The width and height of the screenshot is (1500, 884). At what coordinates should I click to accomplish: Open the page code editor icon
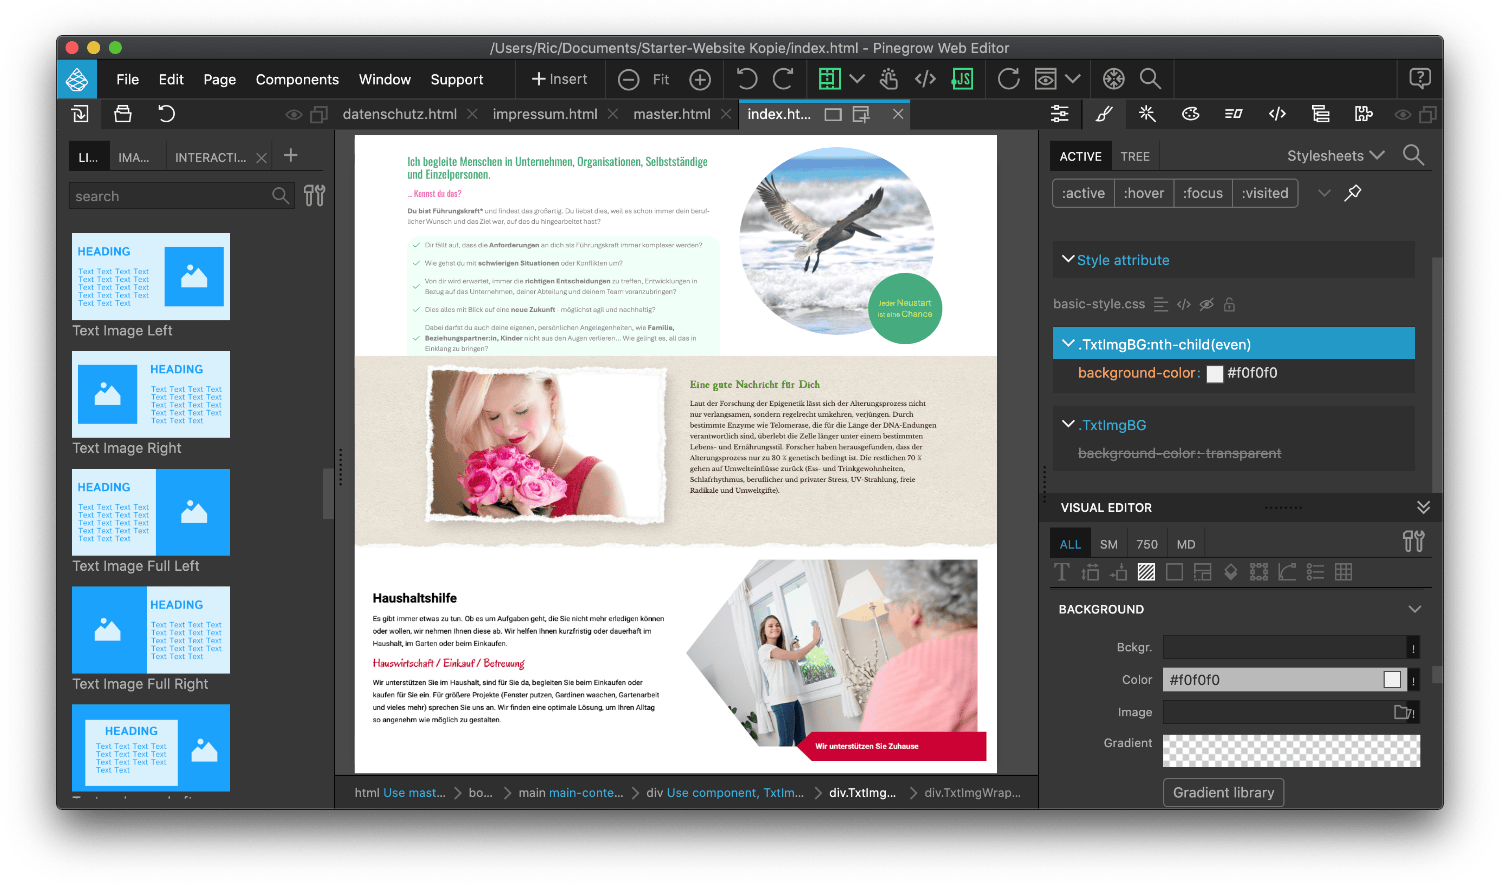pyautogui.click(x=925, y=79)
